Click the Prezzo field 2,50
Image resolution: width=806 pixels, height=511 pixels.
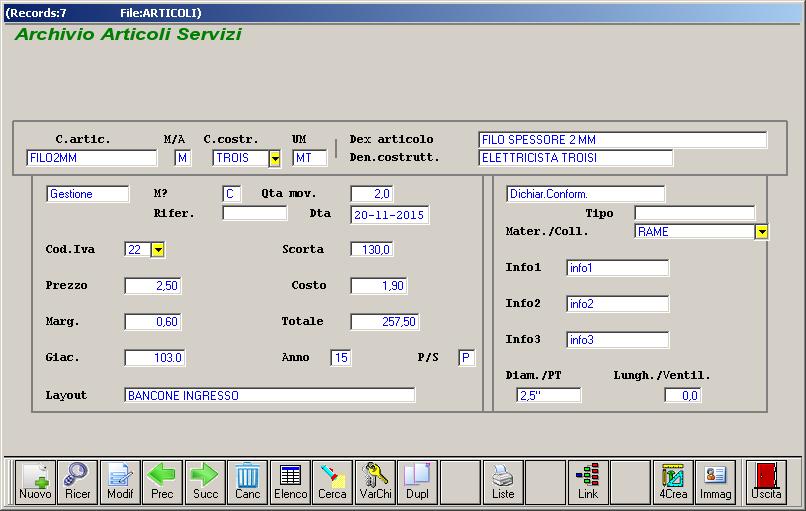tap(153, 286)
